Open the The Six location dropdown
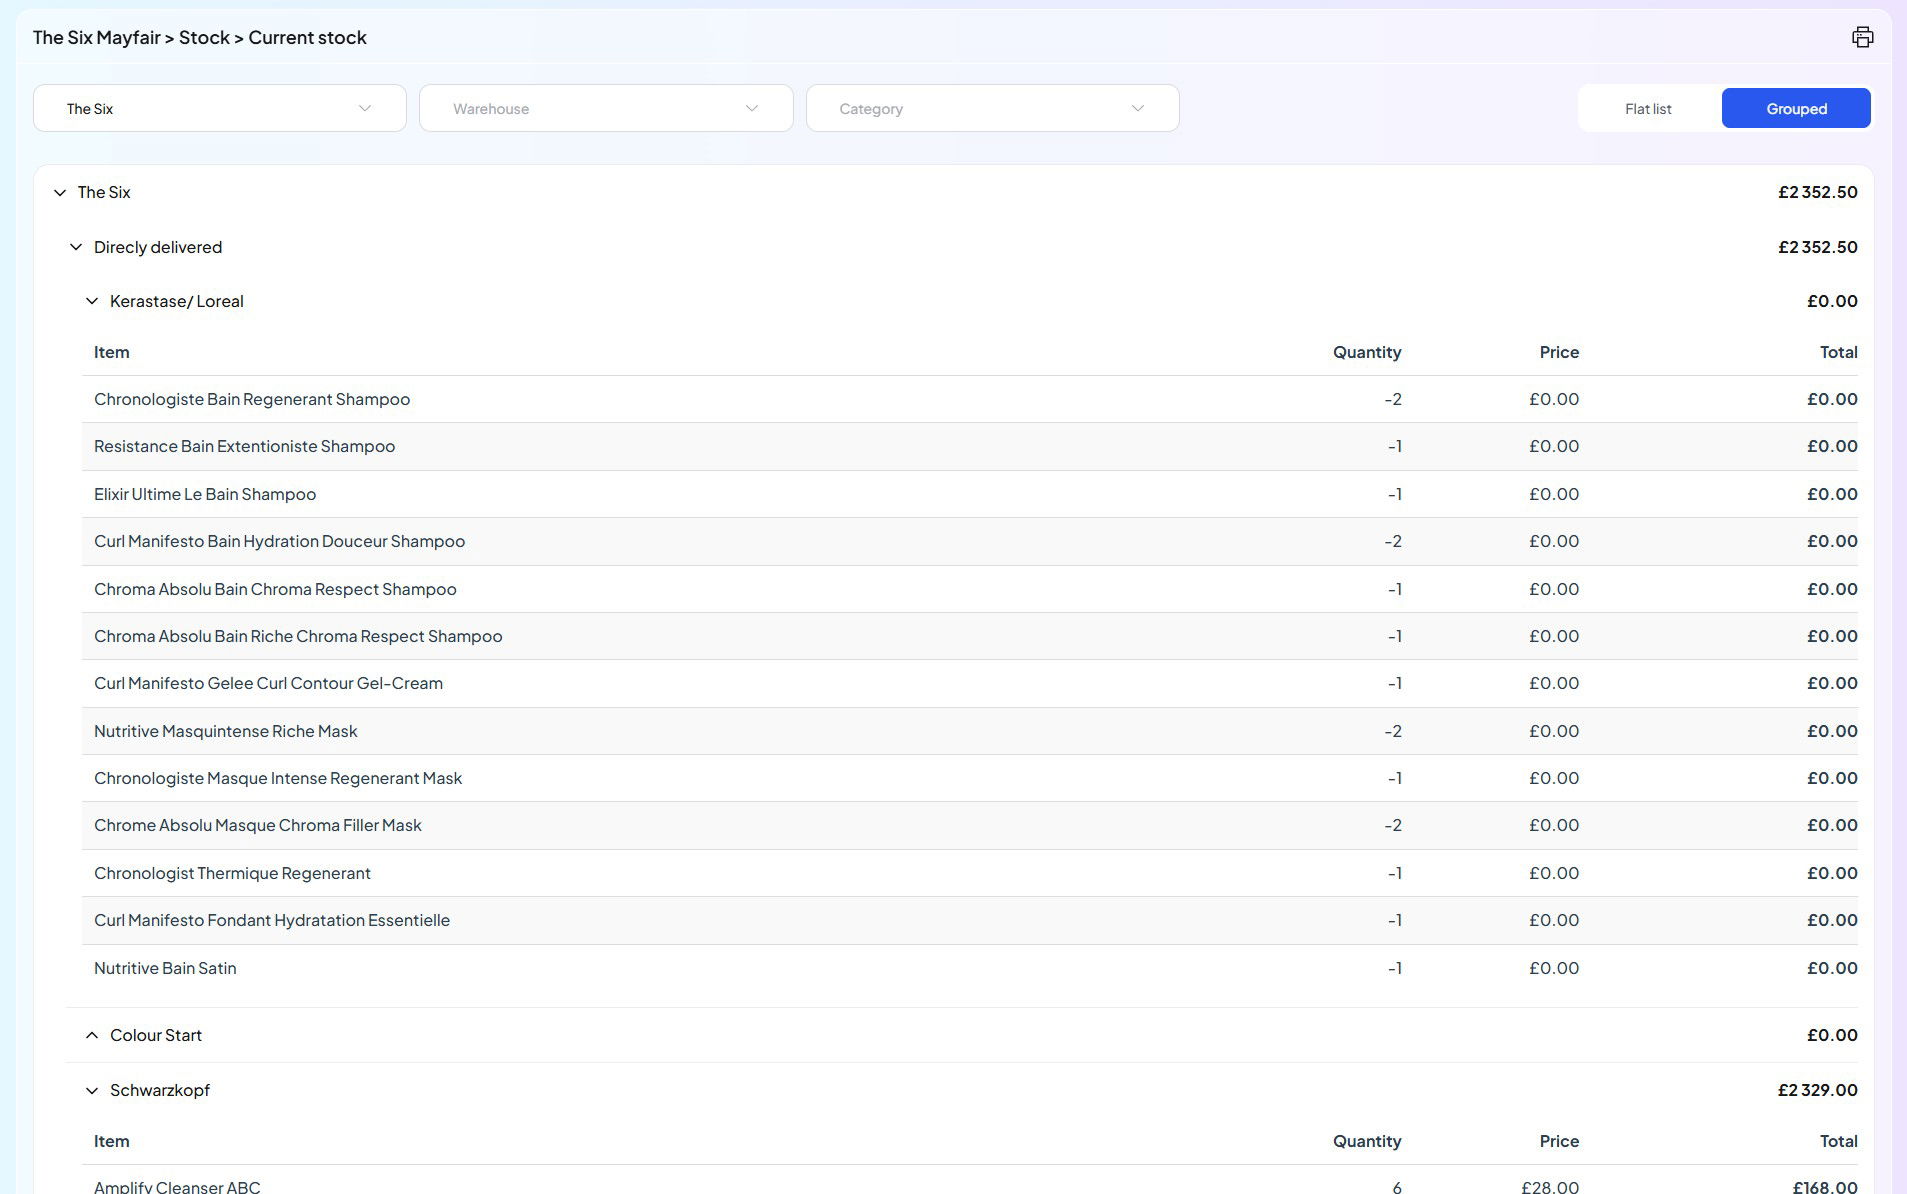The image size is (1907, 1194). tap(219, 108)
